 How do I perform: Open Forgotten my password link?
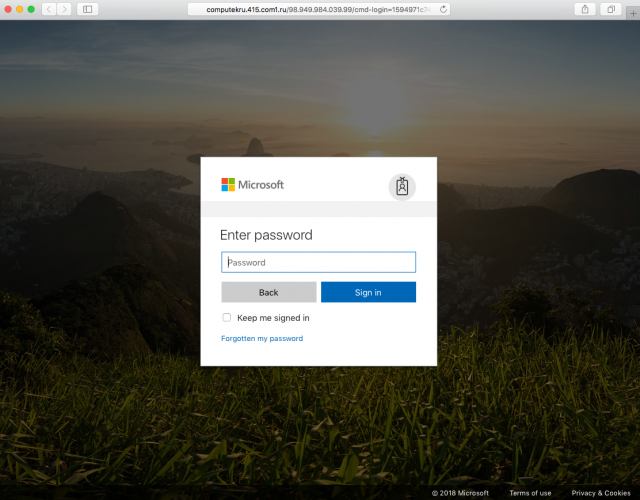click(262, 338)
